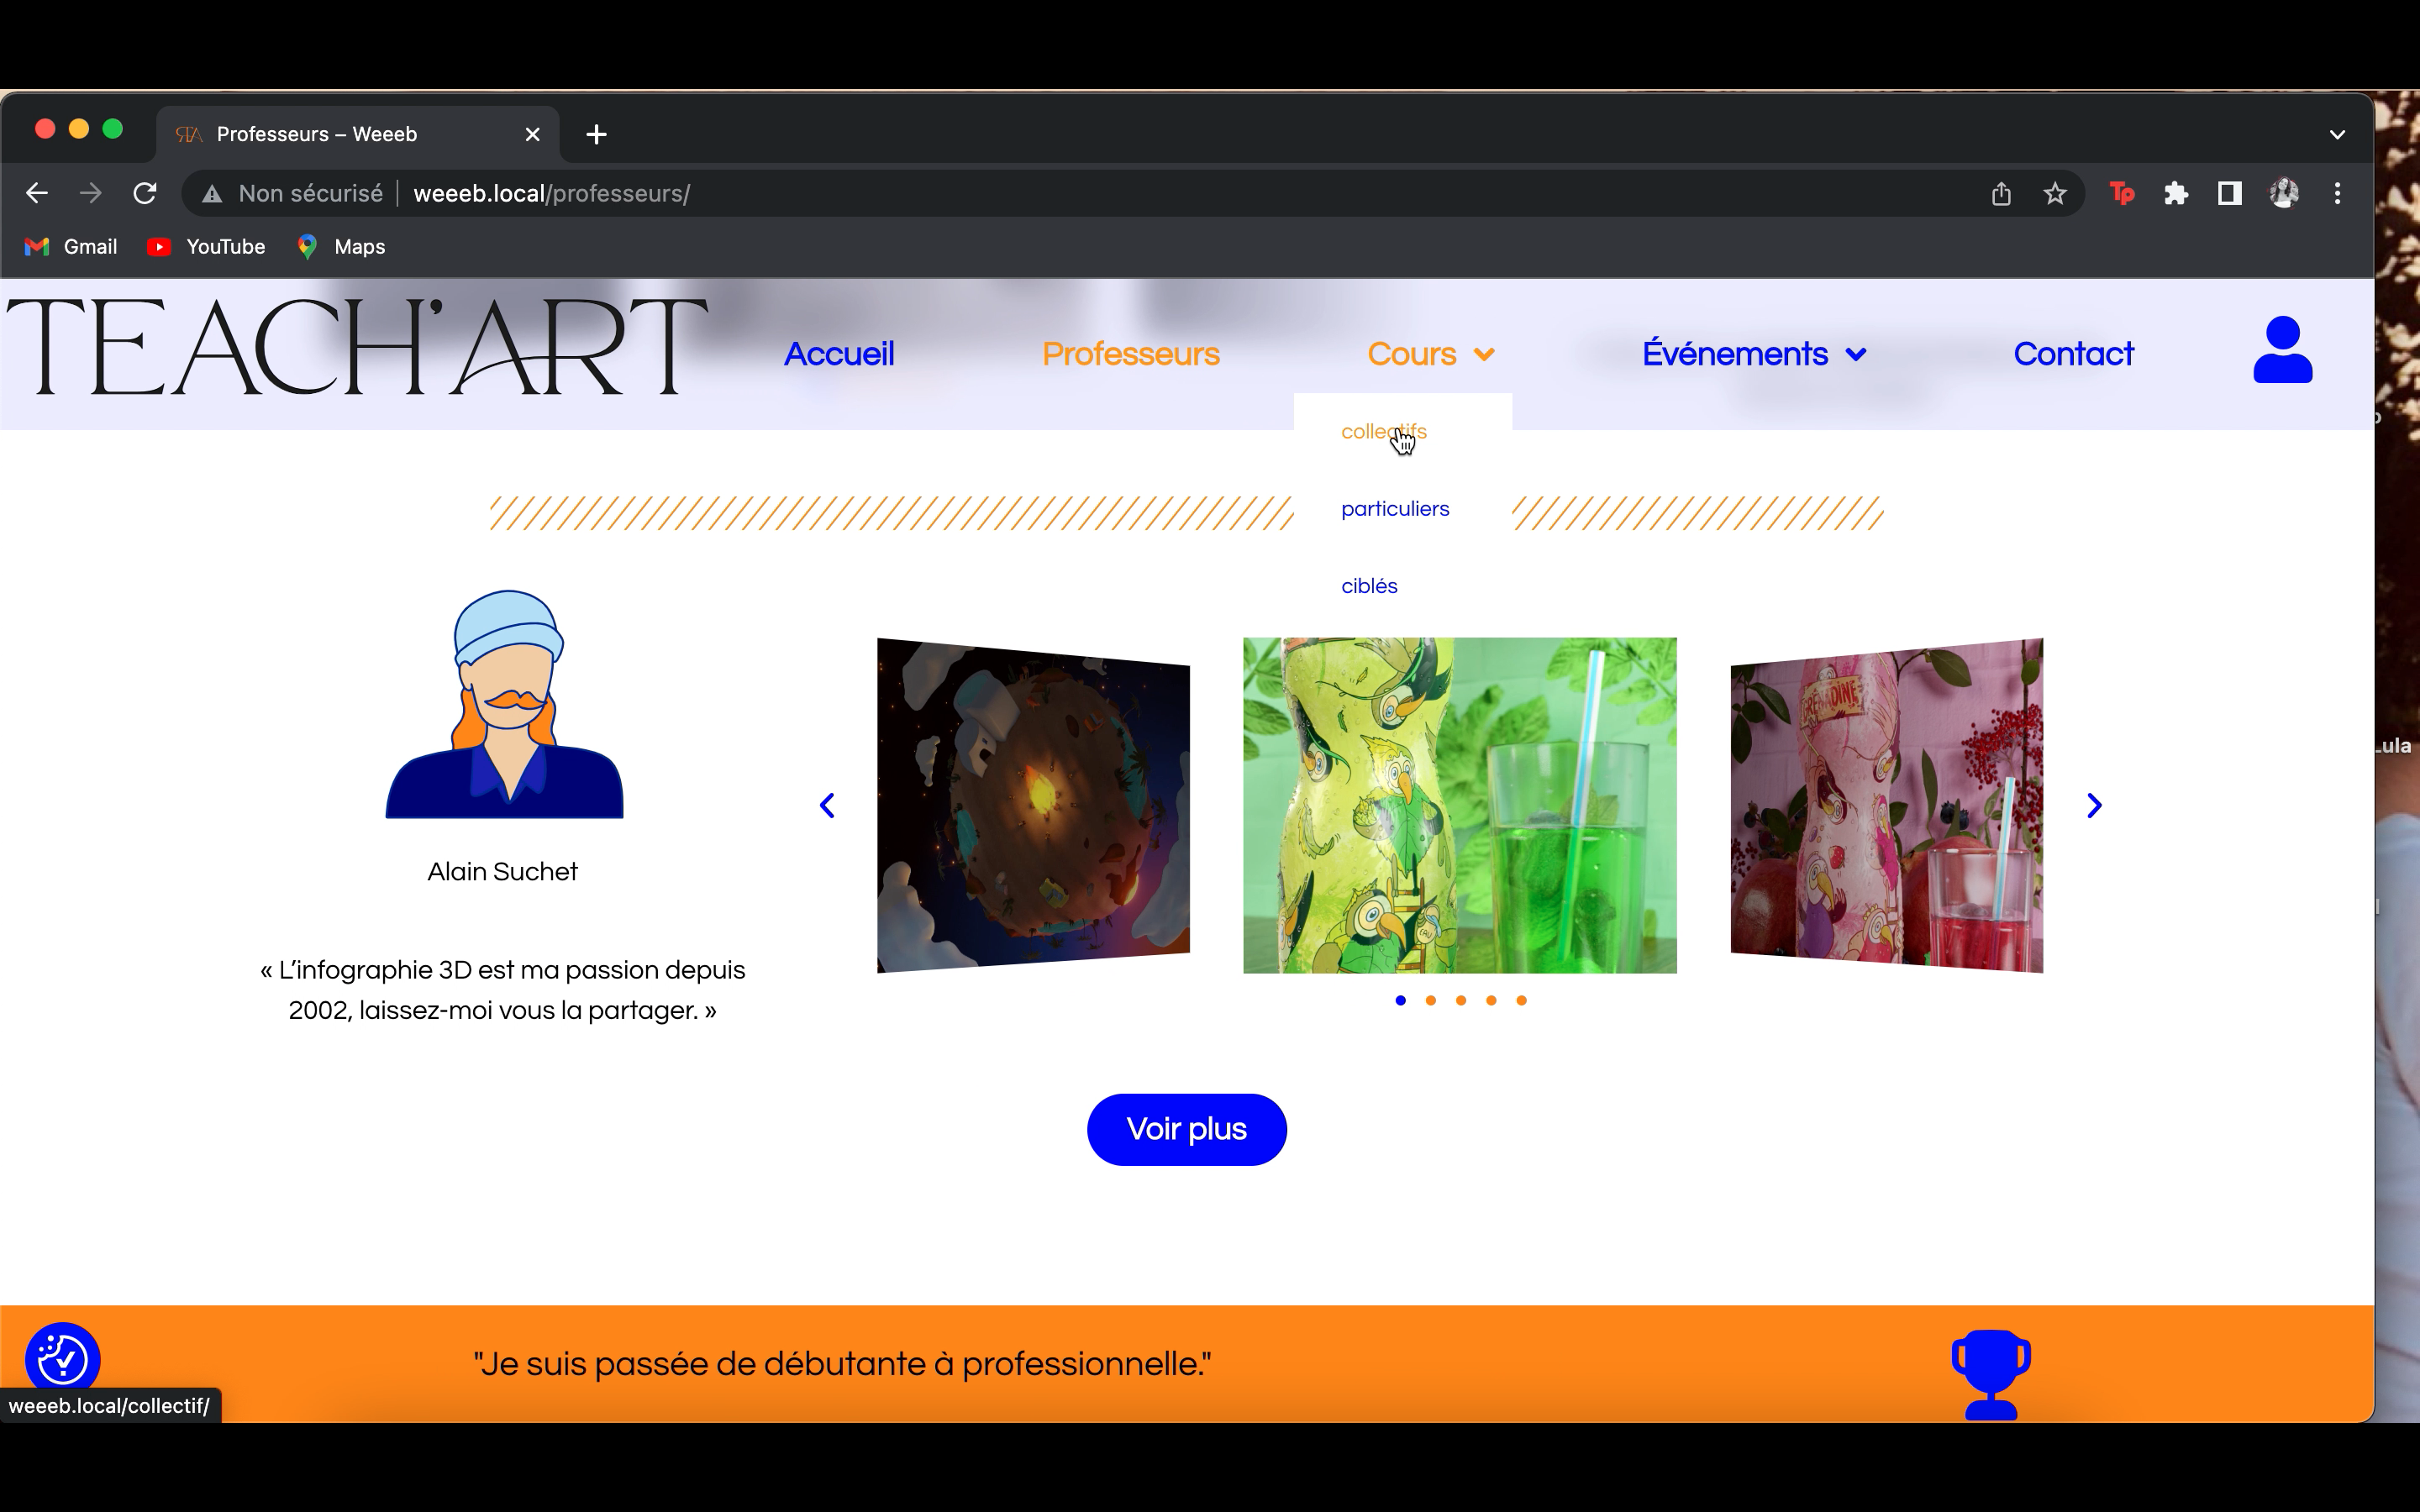Select the second carousel pagination dot
The height and width of the screenshot is (1512, 2420).
[1430, 1000]
